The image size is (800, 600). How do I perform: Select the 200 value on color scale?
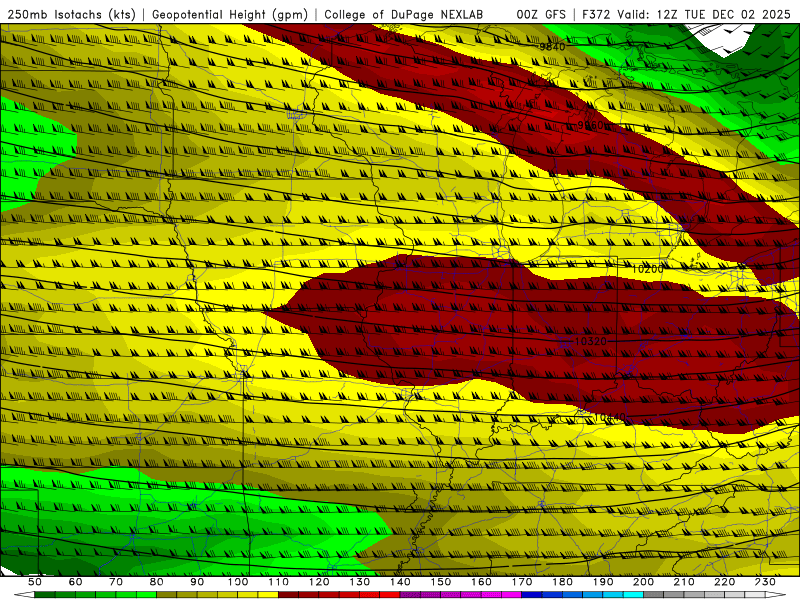pos(643,582)
